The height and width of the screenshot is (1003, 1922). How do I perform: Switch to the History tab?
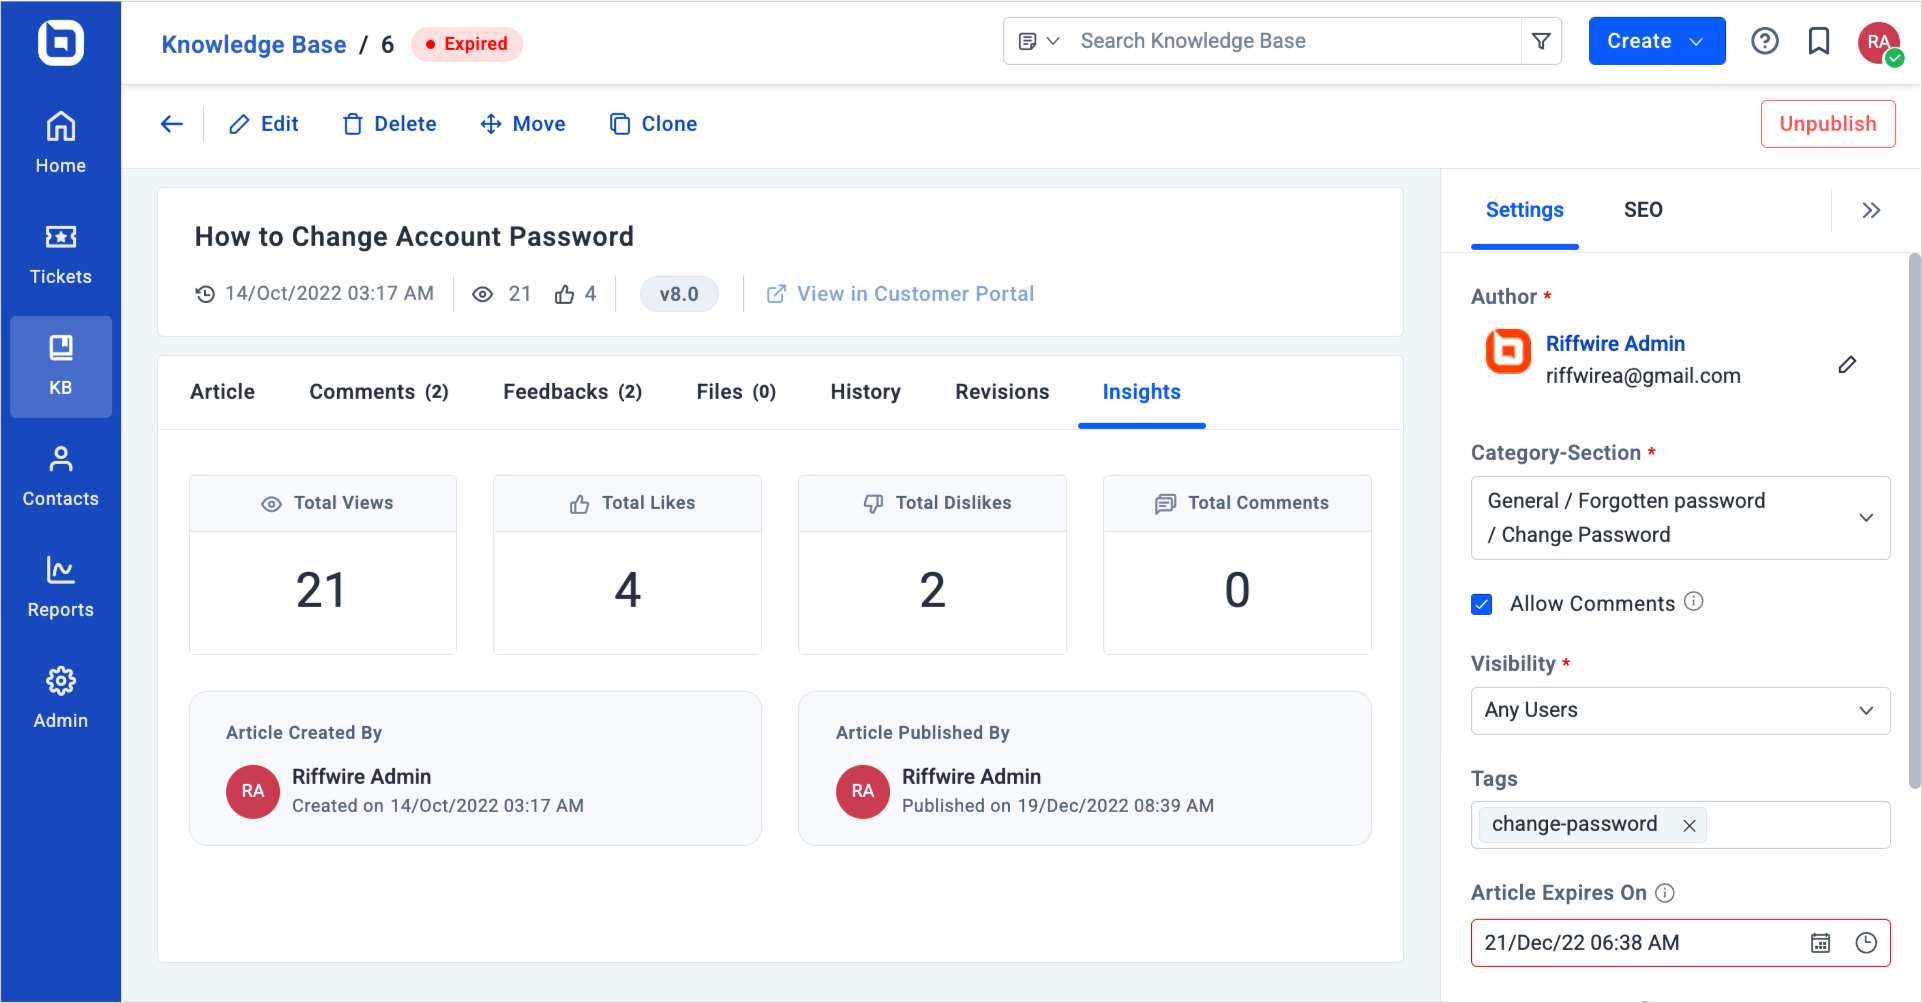[865, 392]
